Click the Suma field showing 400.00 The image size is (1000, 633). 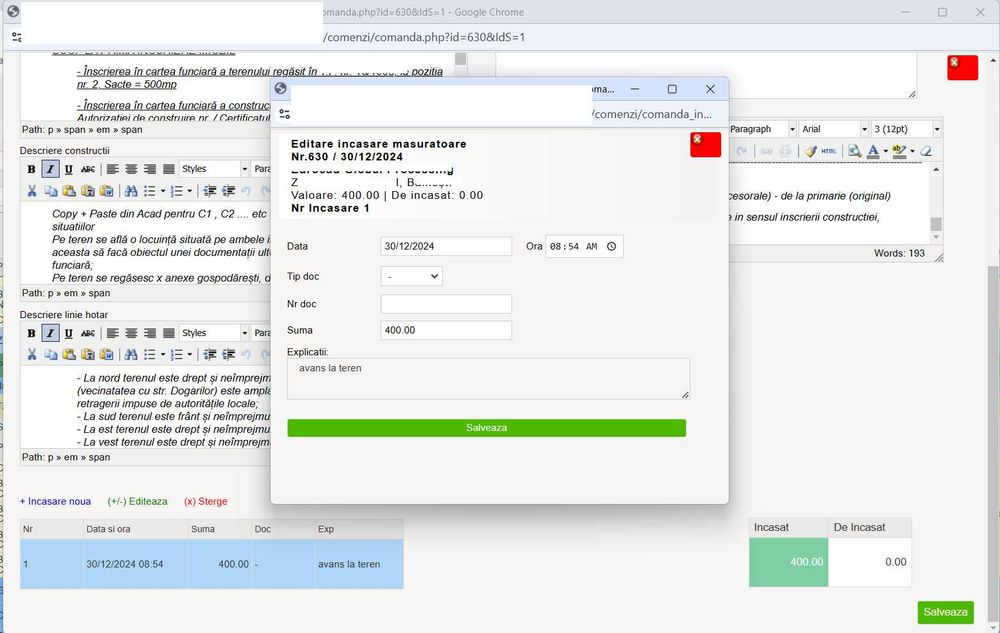[x=446, y=330]
